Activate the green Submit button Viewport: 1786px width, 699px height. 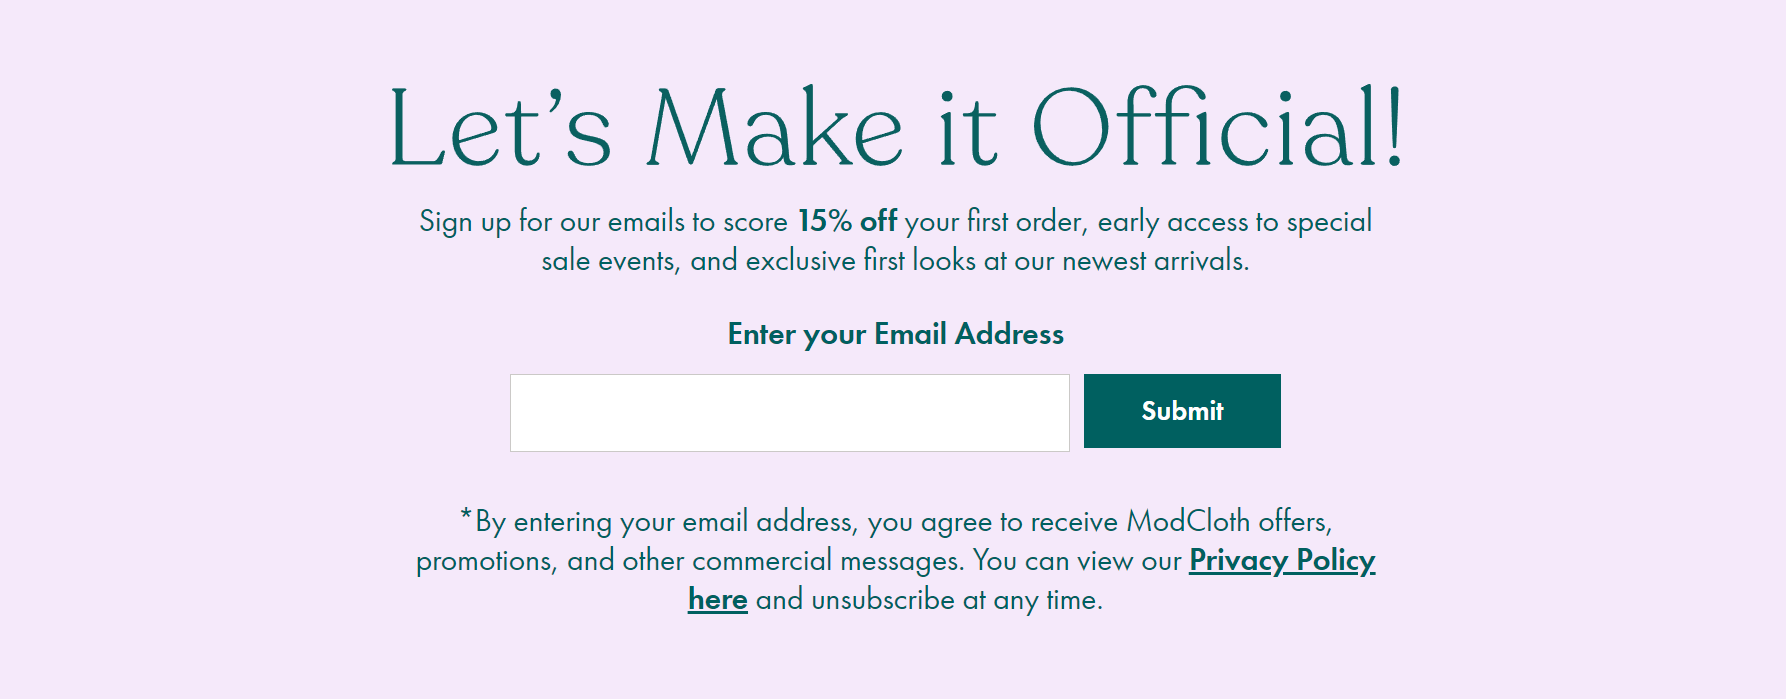(1181, 410)
